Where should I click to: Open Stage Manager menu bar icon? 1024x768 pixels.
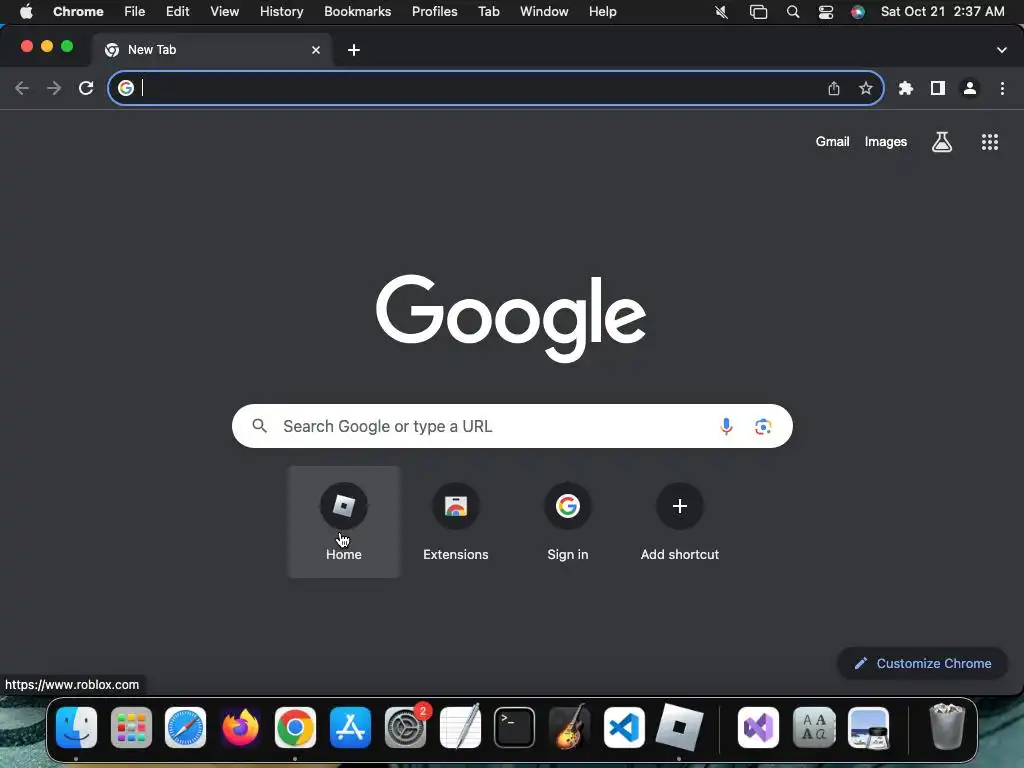pos(758,12)
